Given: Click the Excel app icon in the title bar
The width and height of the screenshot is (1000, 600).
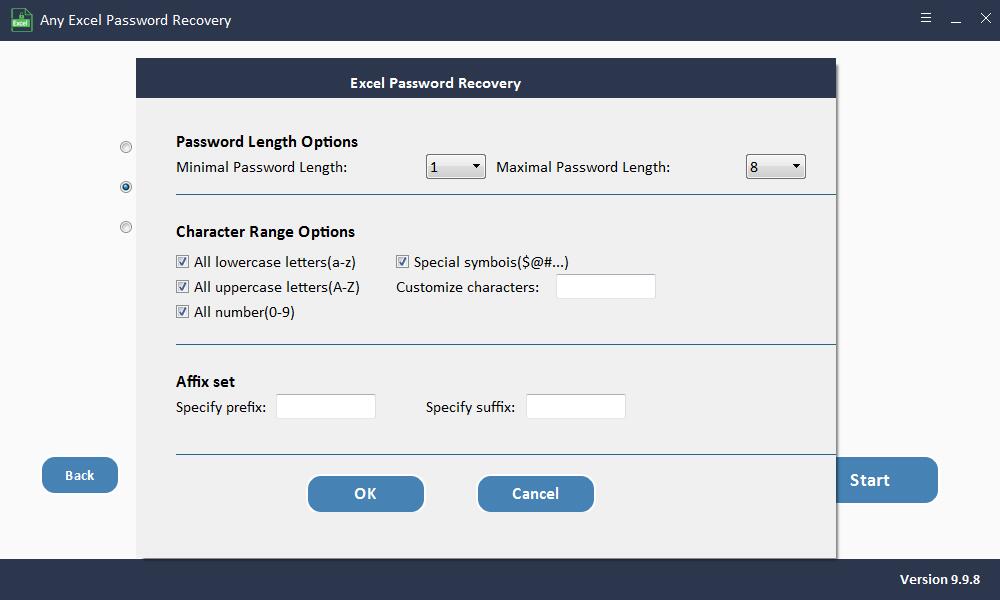Looking at the screenshot, I should point(21,19).
